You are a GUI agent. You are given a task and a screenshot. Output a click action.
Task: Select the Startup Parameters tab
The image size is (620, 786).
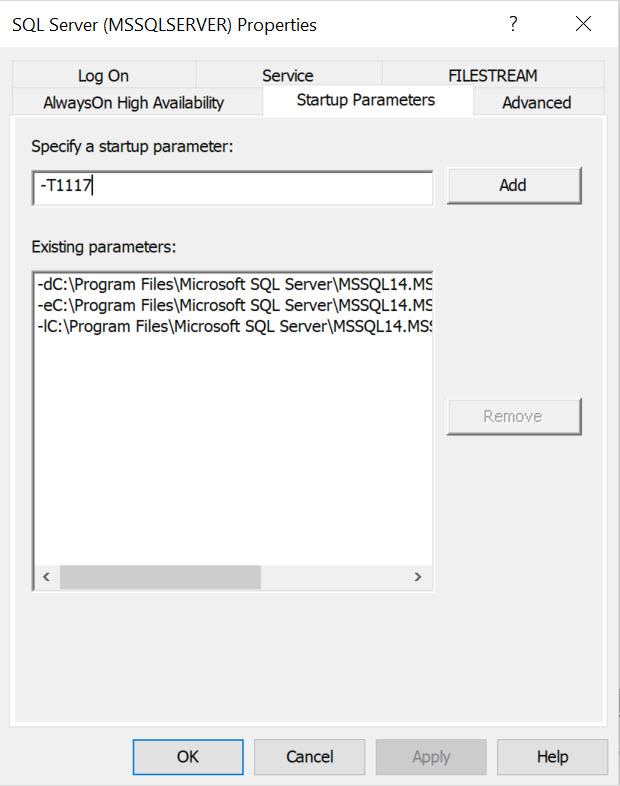pos(366,100)
